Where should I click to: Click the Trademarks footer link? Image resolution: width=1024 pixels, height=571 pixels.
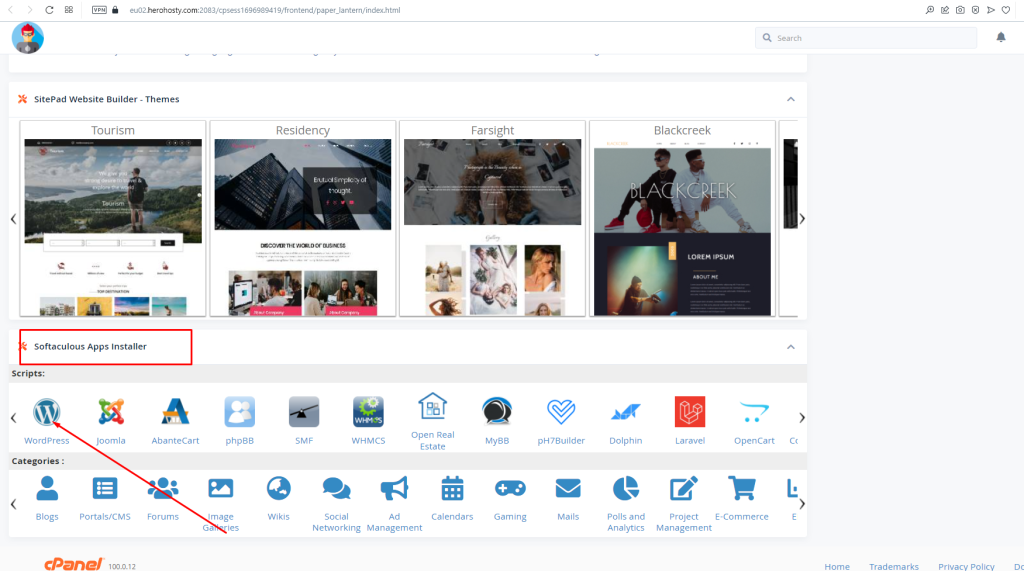[x=893, y=566]
